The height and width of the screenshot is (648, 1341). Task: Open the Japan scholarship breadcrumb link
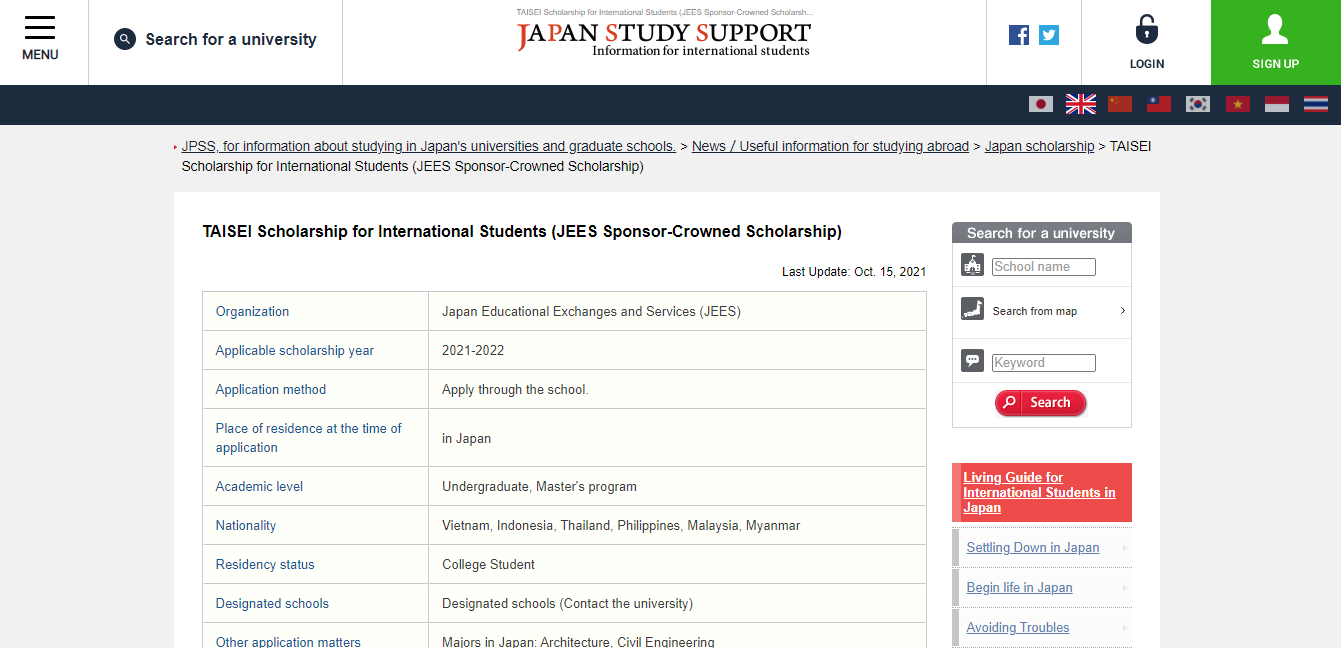[1039, 146]
